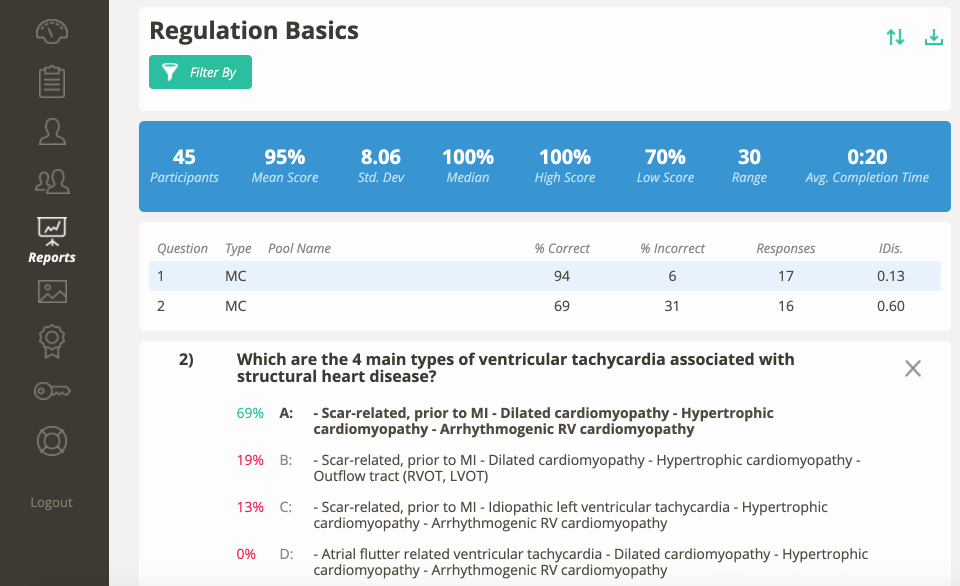Open the dashboard gauge icon in sidebar
This screenshot has width=960, height=586.
tap(51, 31)
